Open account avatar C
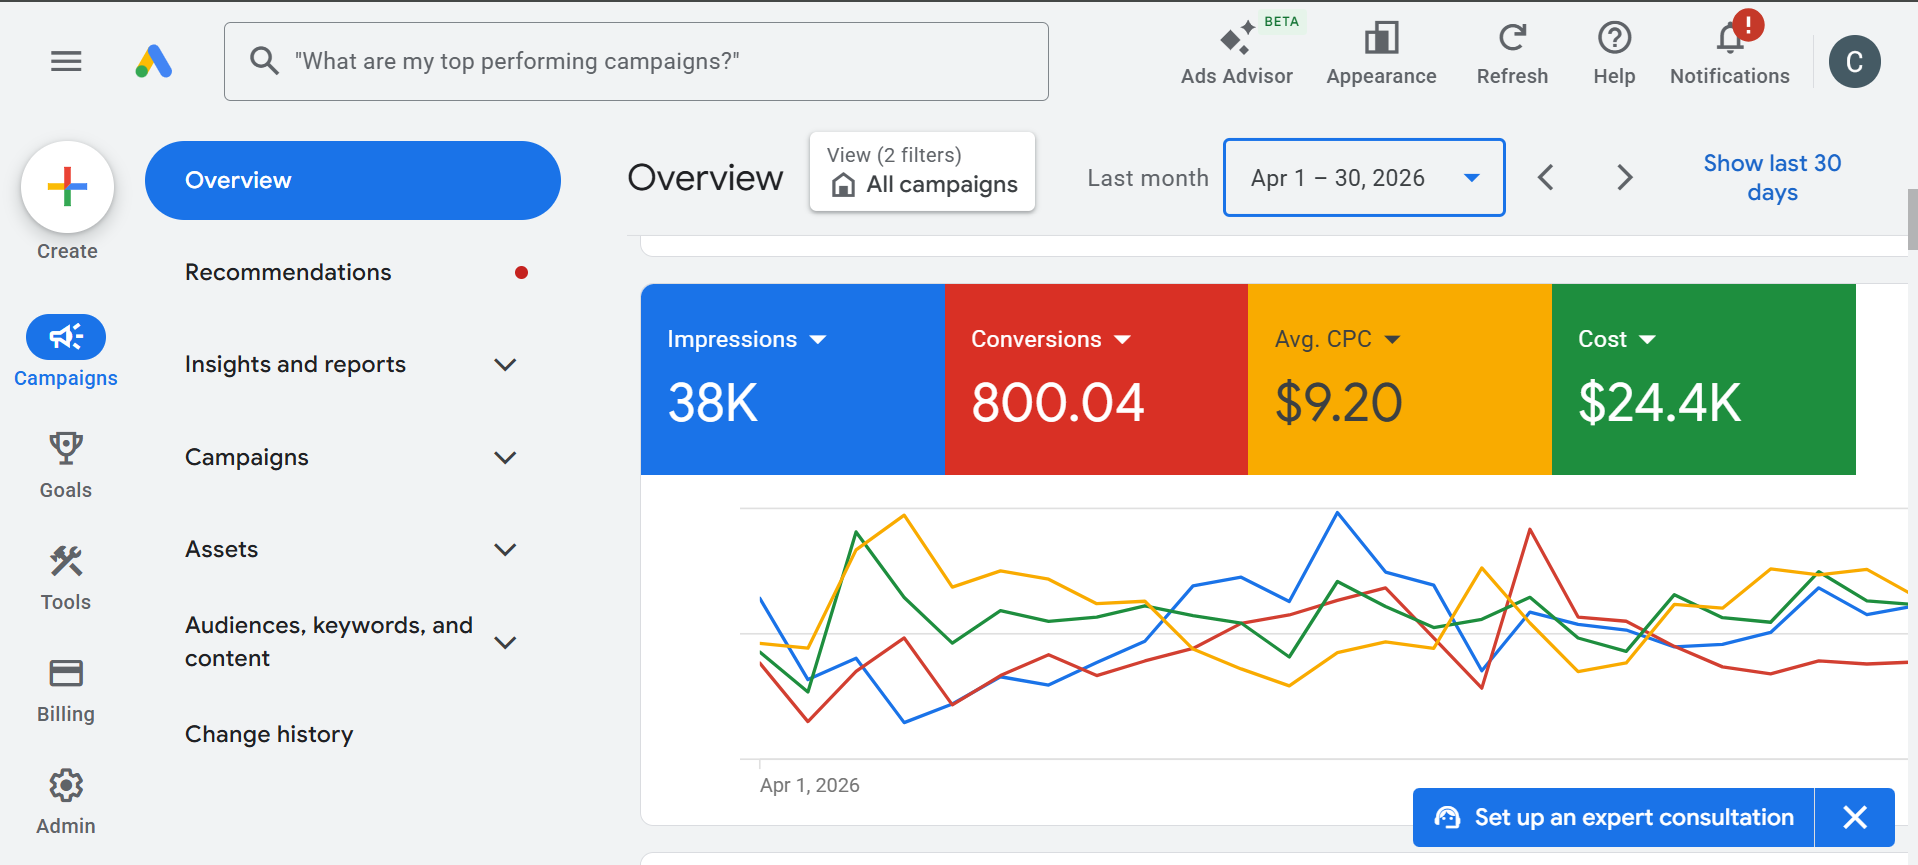This screenshot has height=865, width=1918. [1854, 62]
